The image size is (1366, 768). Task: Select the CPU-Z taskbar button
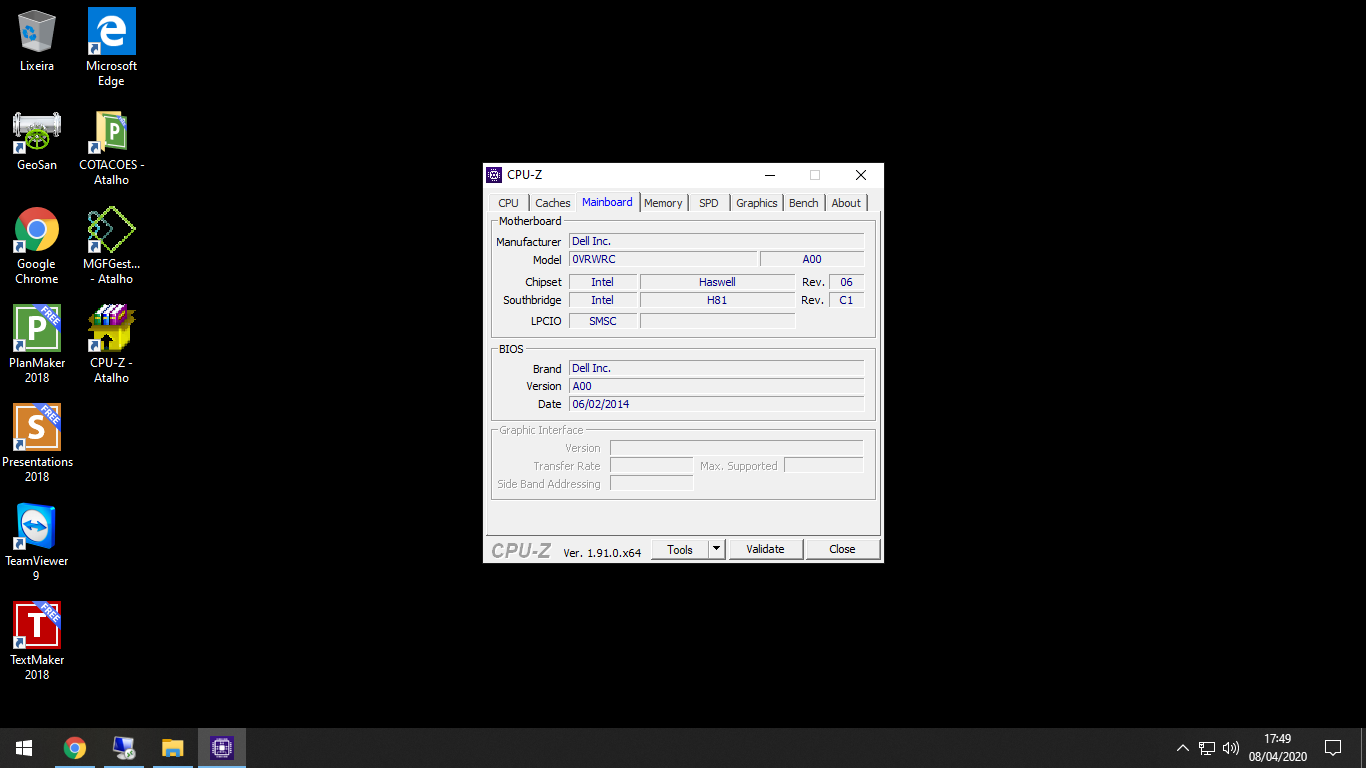pos(222,748)
